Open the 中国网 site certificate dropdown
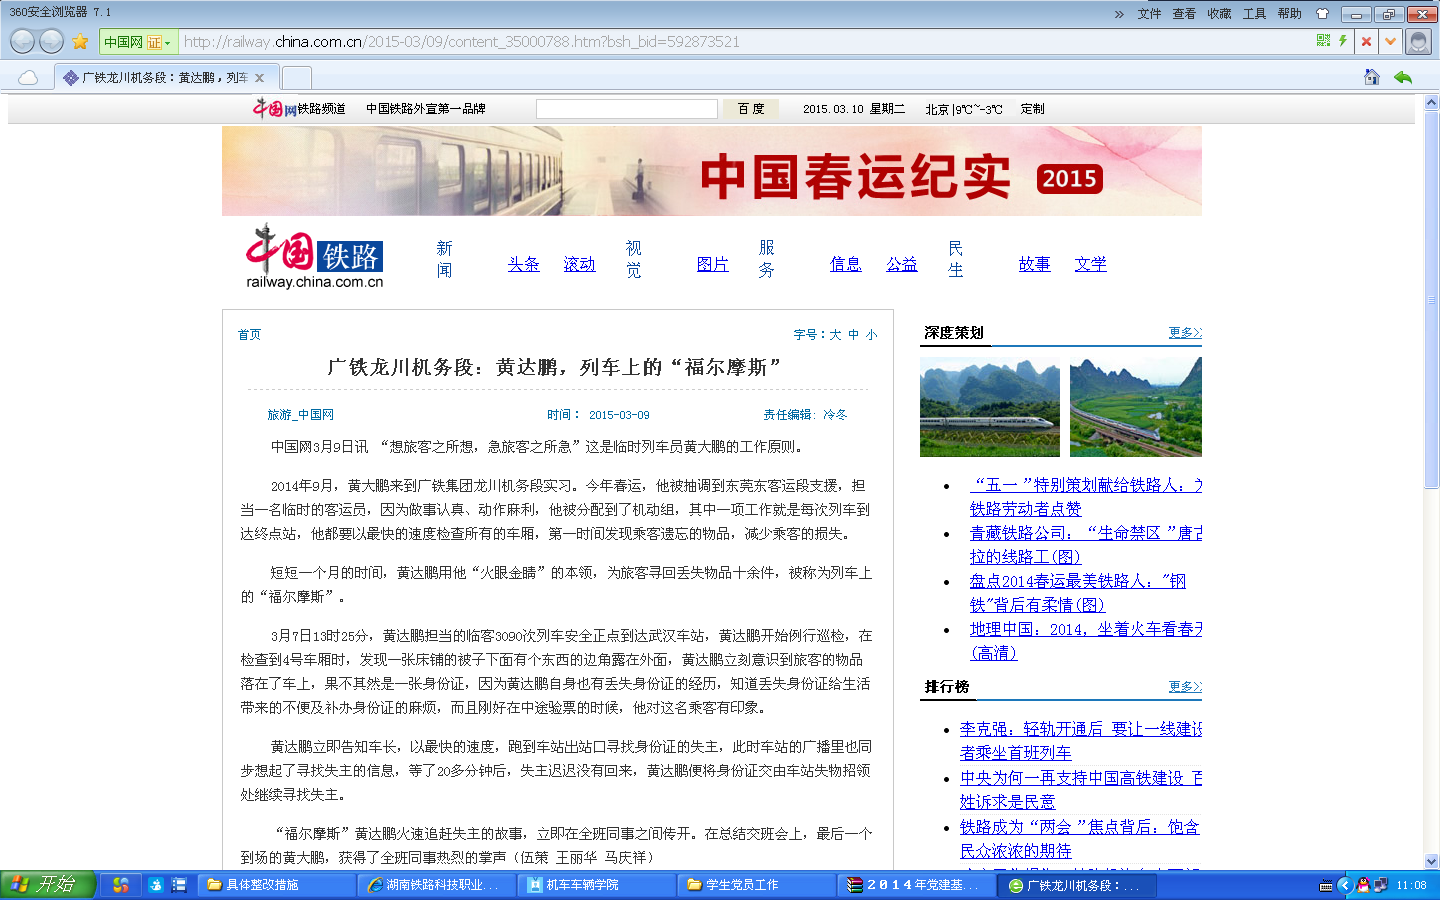1440x900 pixels. pos(138,42)
